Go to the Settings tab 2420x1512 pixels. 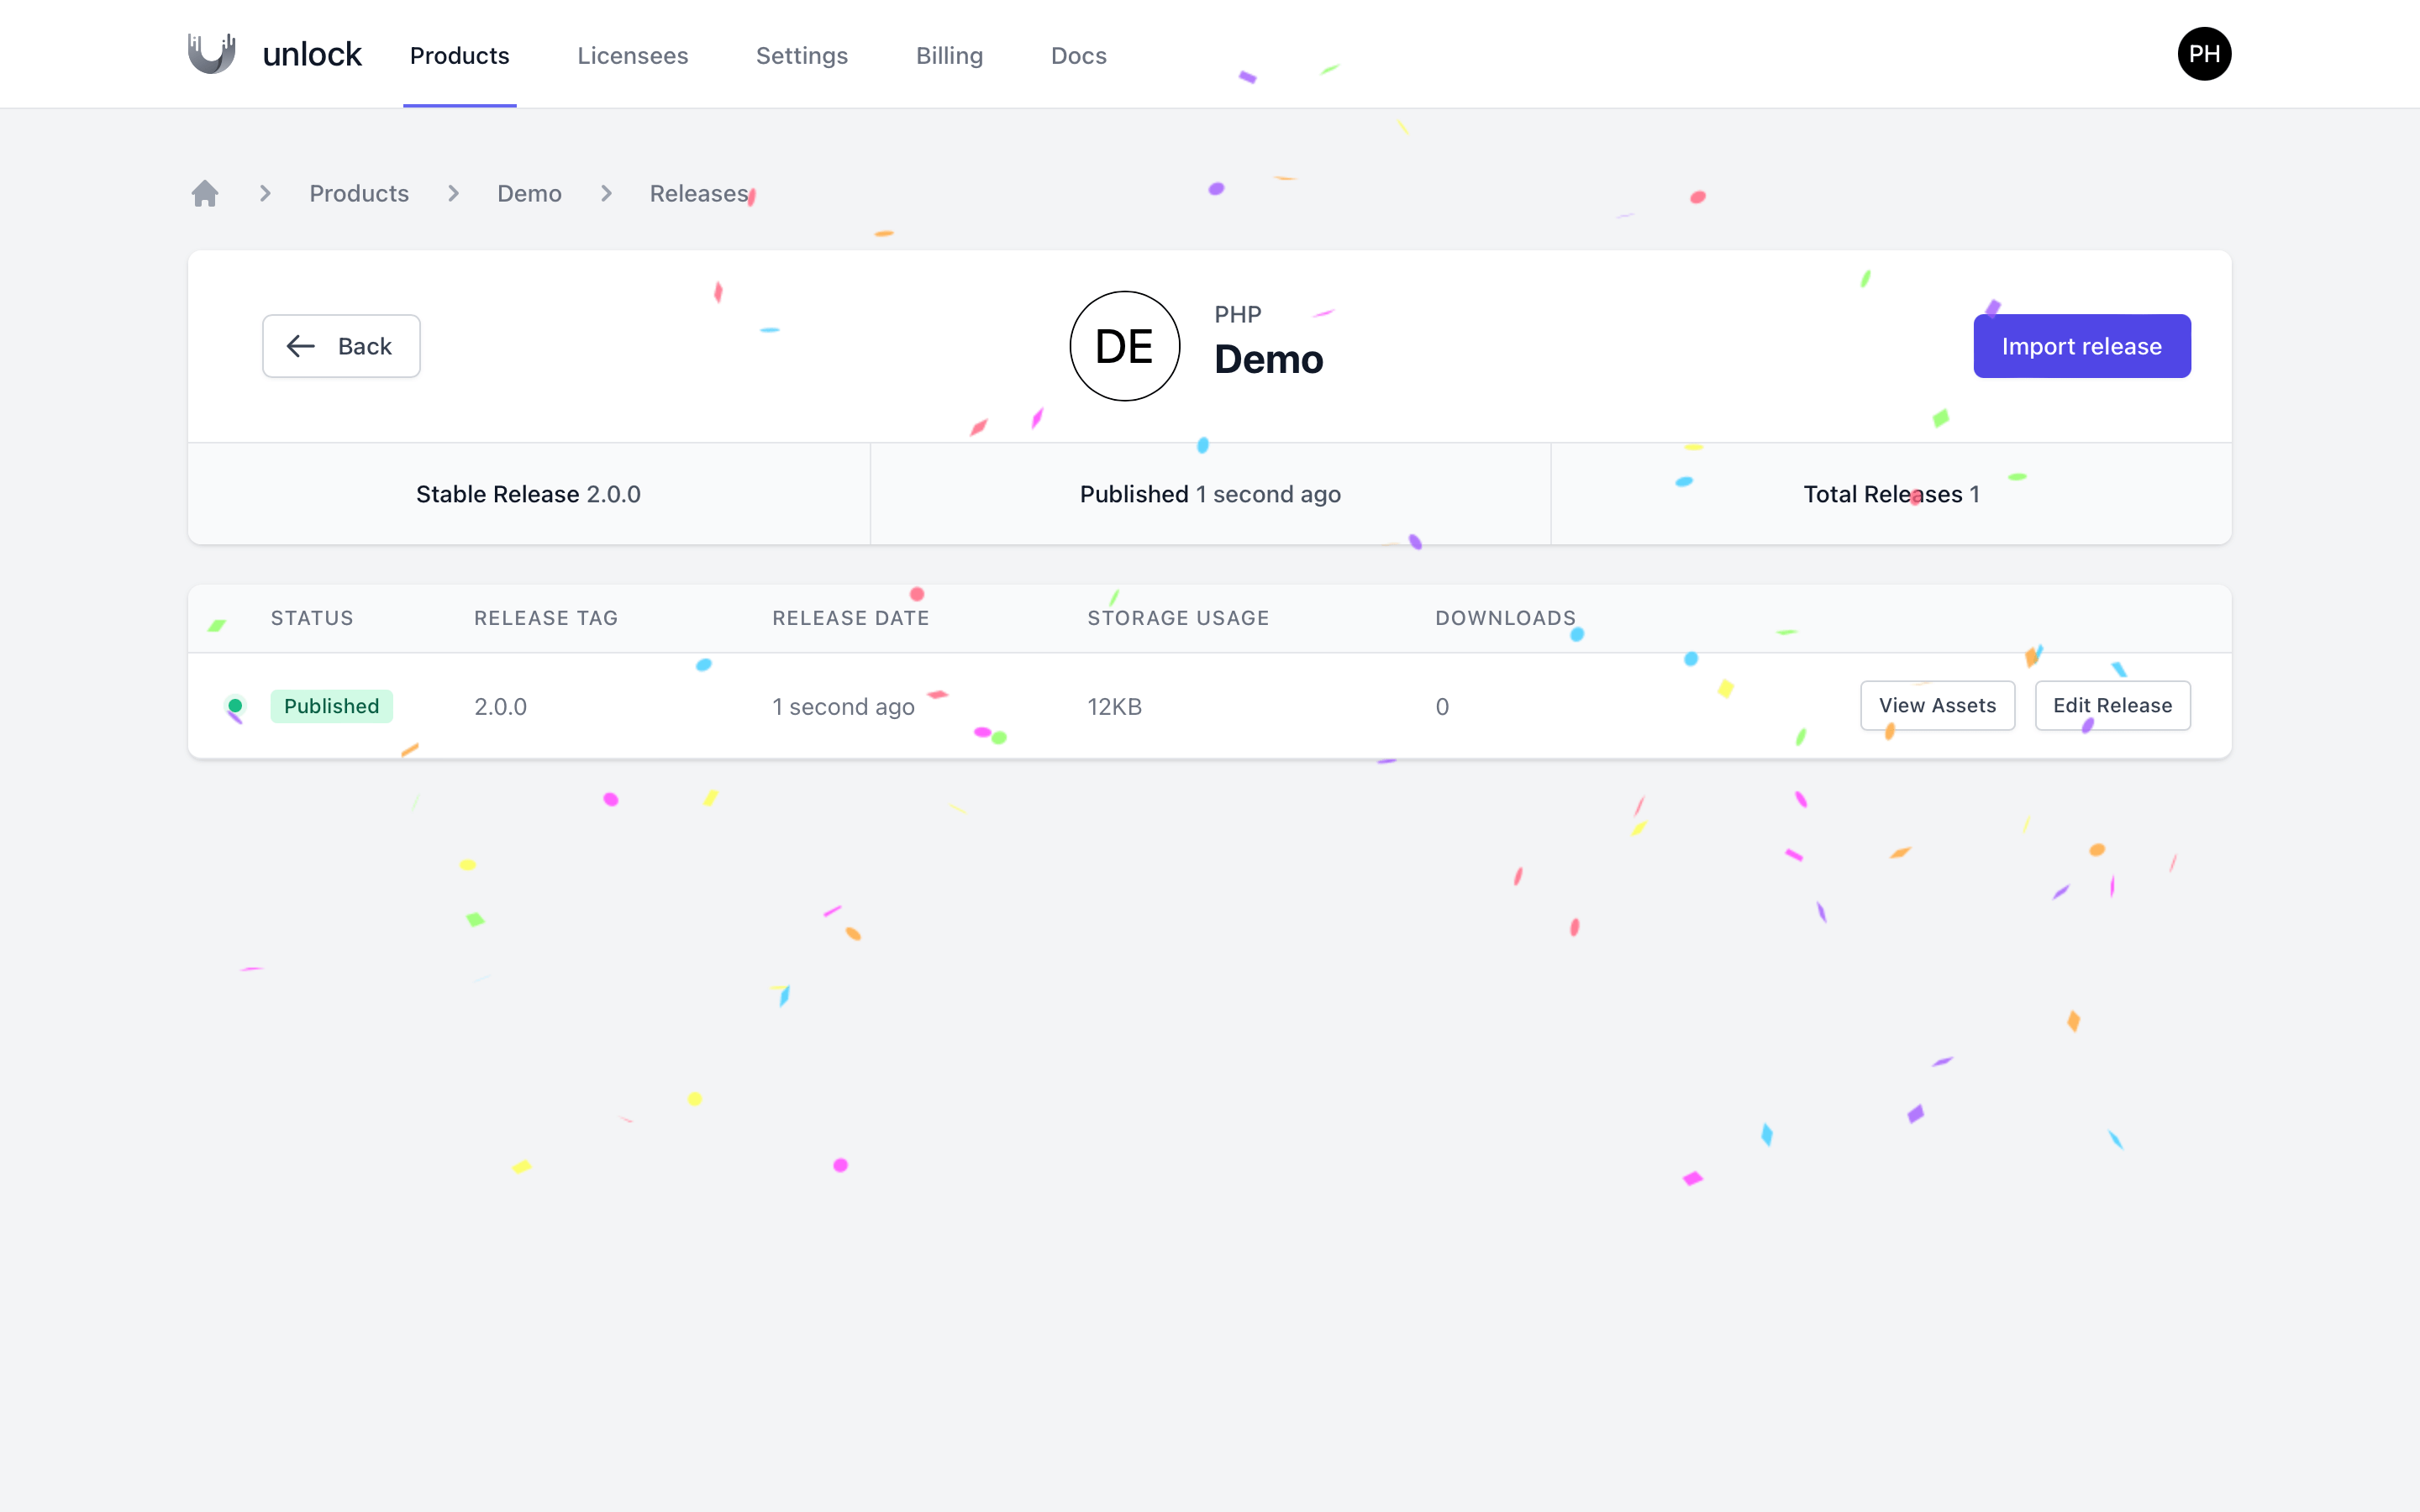click(x=801, y=56)
